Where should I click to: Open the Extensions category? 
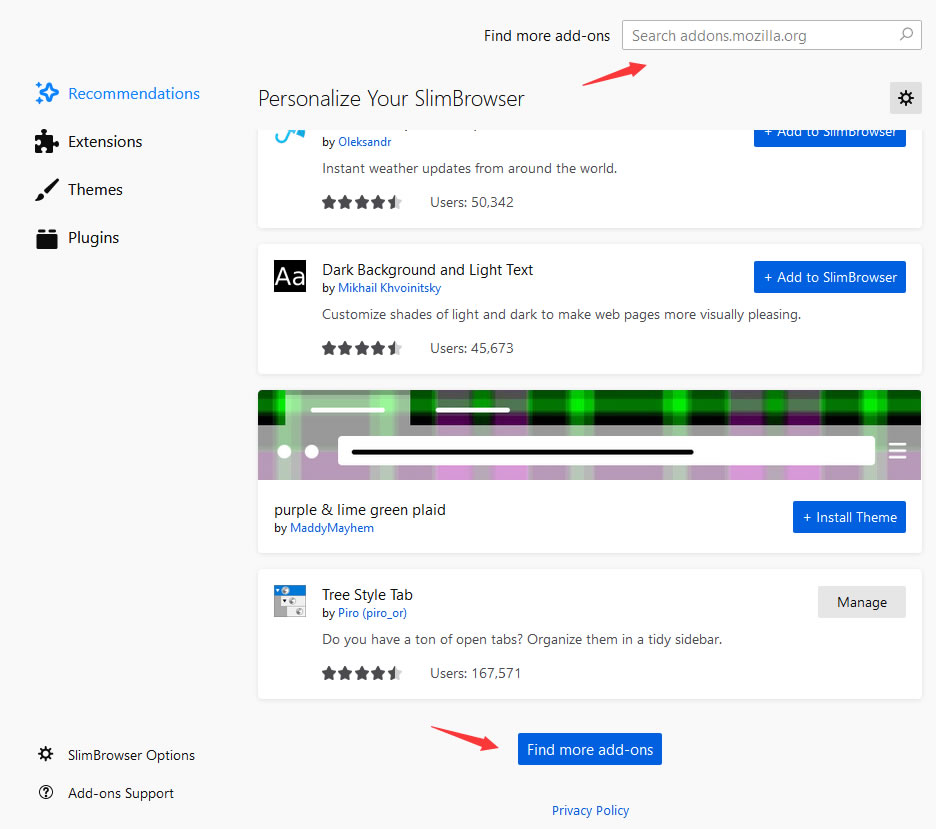(x=88, y=141)
